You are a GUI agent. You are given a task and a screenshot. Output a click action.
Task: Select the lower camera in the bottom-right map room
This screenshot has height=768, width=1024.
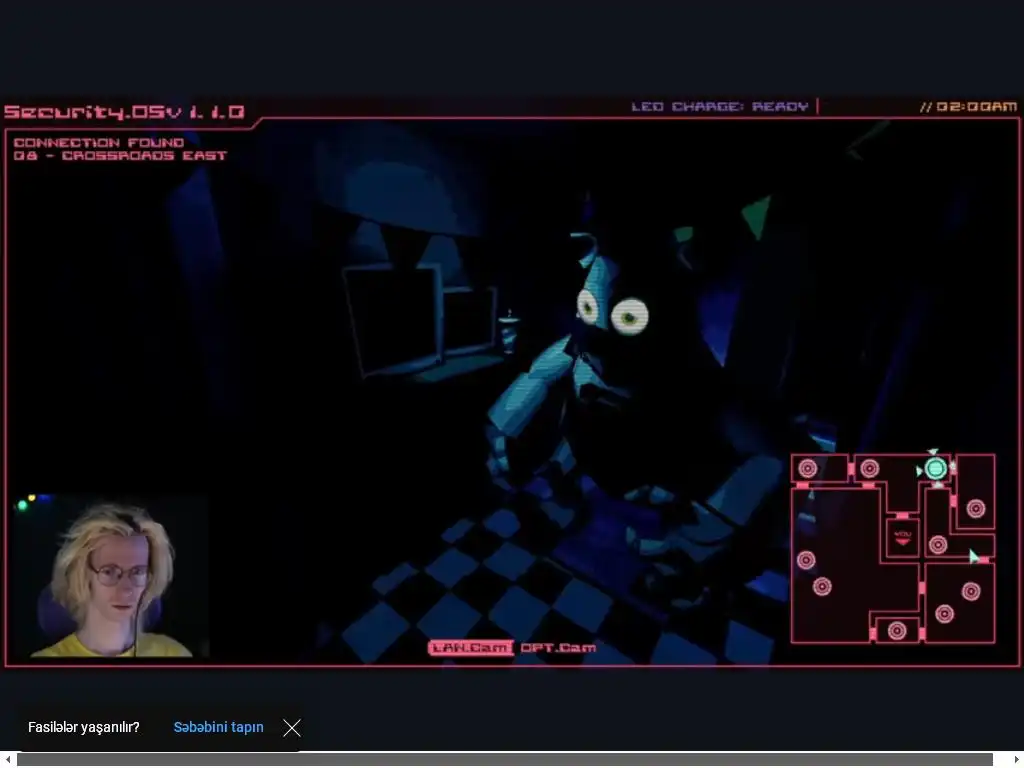click(x=944, y=614)
